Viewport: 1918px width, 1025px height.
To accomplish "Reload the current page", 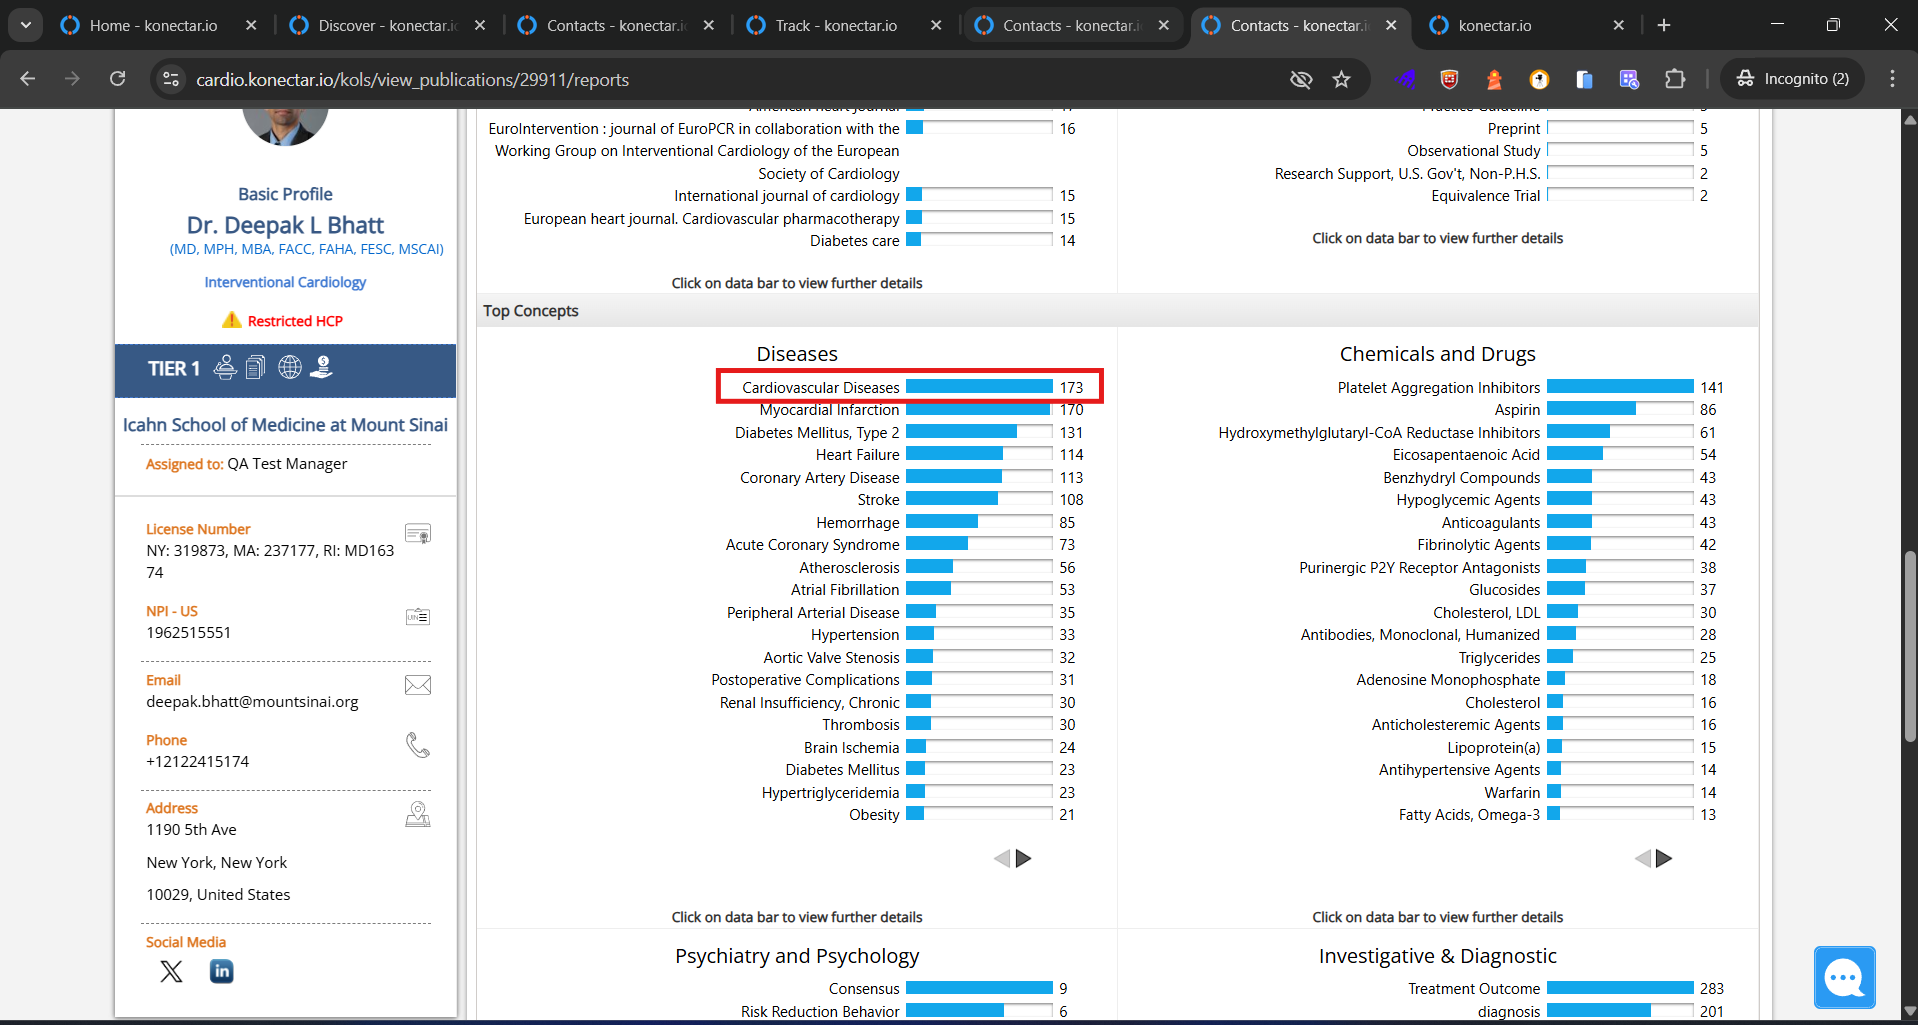I will (x=118, y=79).
